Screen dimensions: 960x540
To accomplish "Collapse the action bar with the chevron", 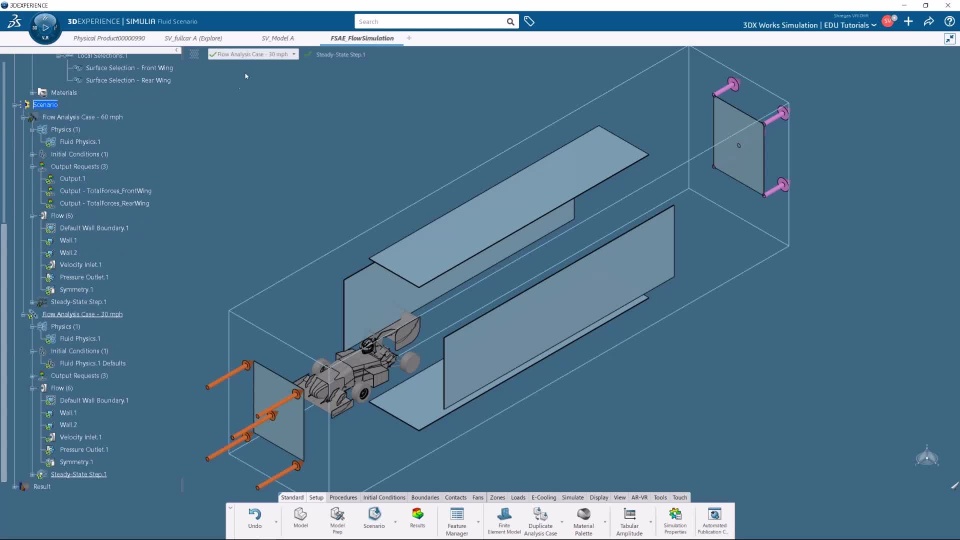I will click(230, 508).
